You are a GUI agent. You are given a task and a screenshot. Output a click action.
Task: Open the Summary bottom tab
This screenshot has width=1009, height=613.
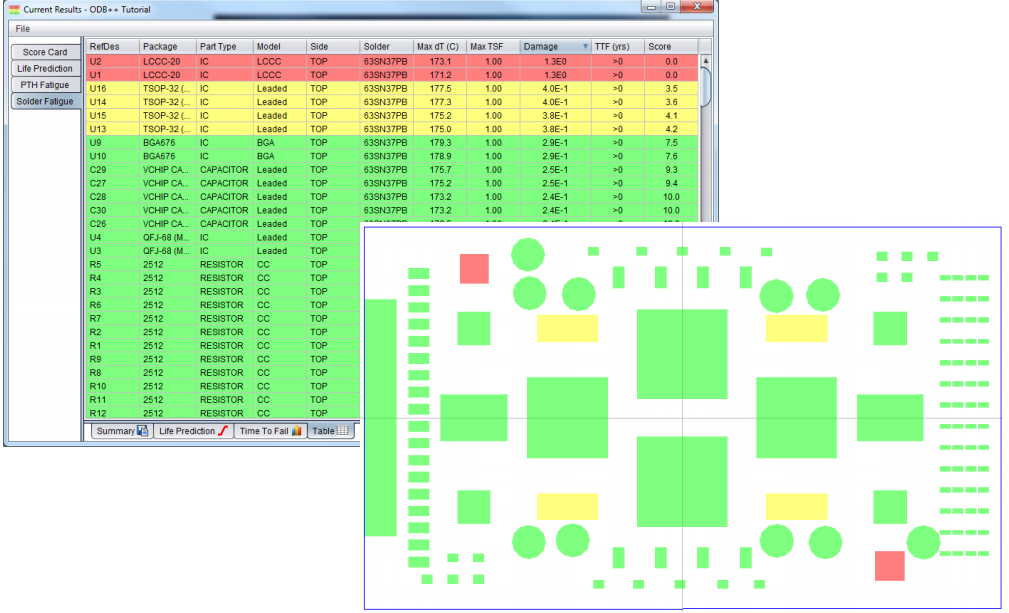click(122, 431)
